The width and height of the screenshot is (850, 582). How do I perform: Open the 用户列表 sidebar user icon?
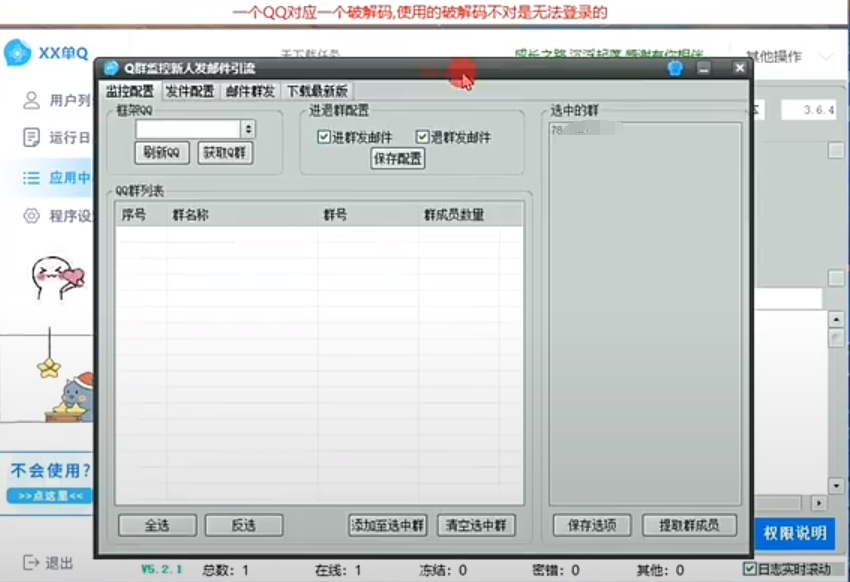31,100
